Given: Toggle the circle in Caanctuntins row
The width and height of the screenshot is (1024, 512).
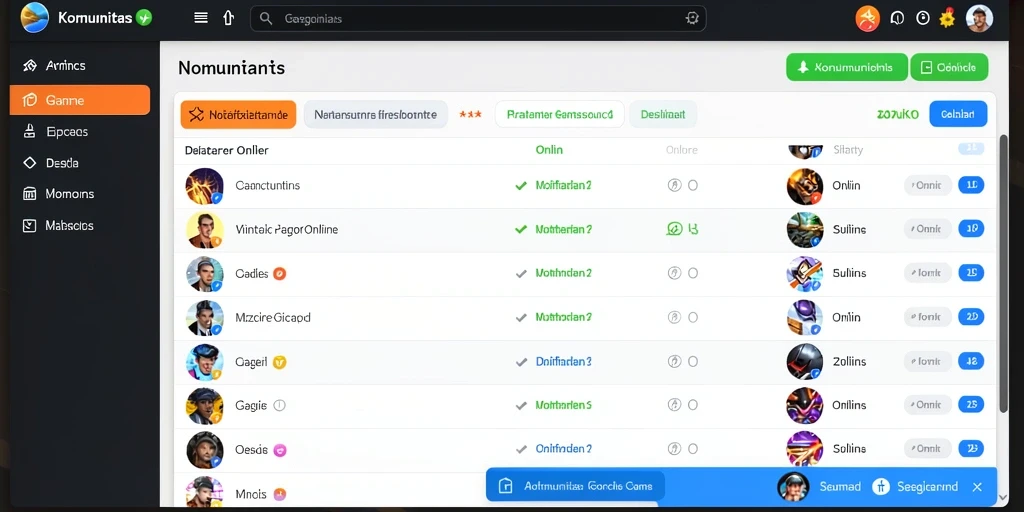Looking at the screenshot, I should pyautogui.click(x=693, y=185).
